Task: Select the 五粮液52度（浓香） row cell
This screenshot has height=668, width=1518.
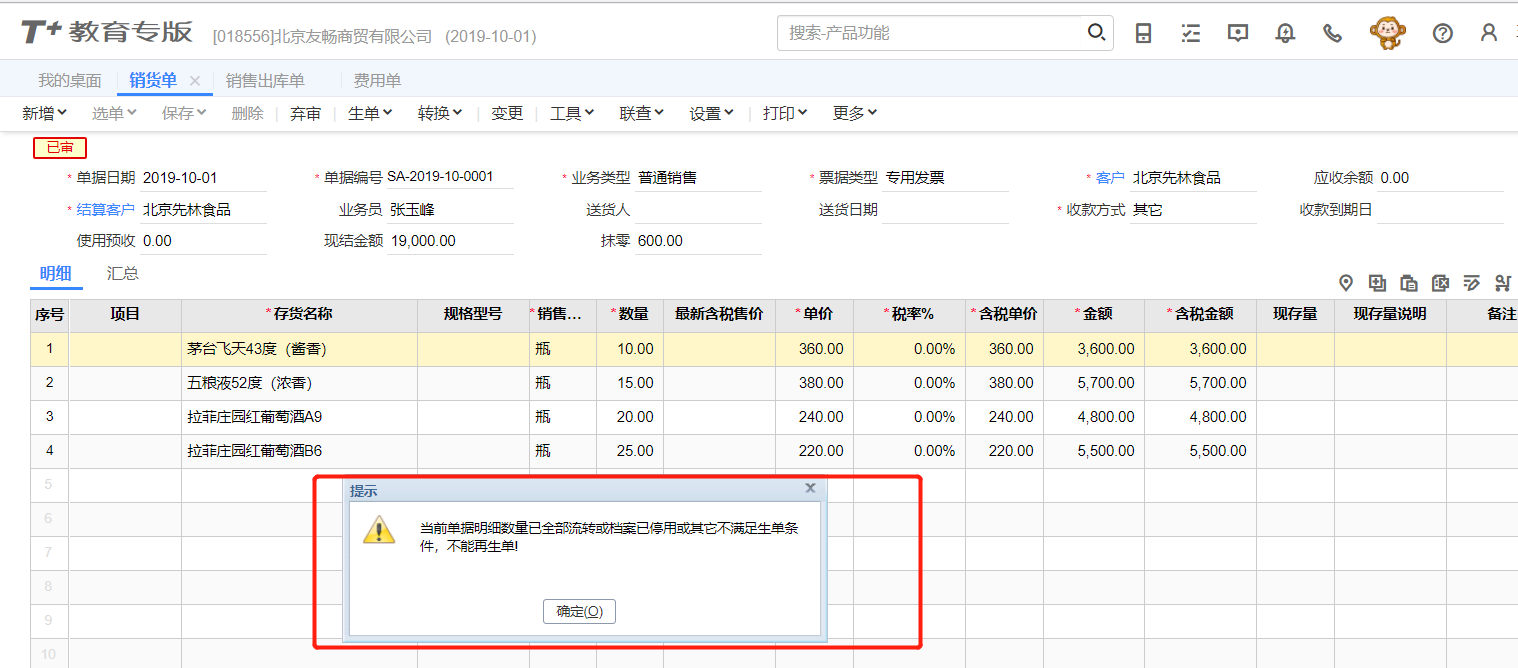Action: pyautogui.click(x=299, y=384)
